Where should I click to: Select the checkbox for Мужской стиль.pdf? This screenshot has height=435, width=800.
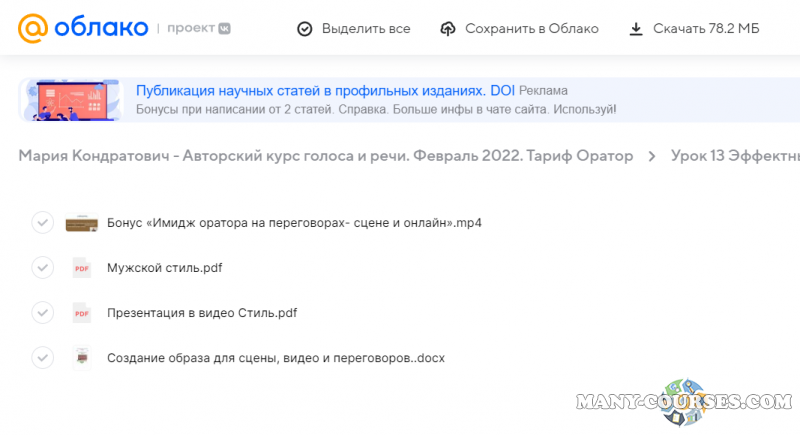click(x=42, y=267)
